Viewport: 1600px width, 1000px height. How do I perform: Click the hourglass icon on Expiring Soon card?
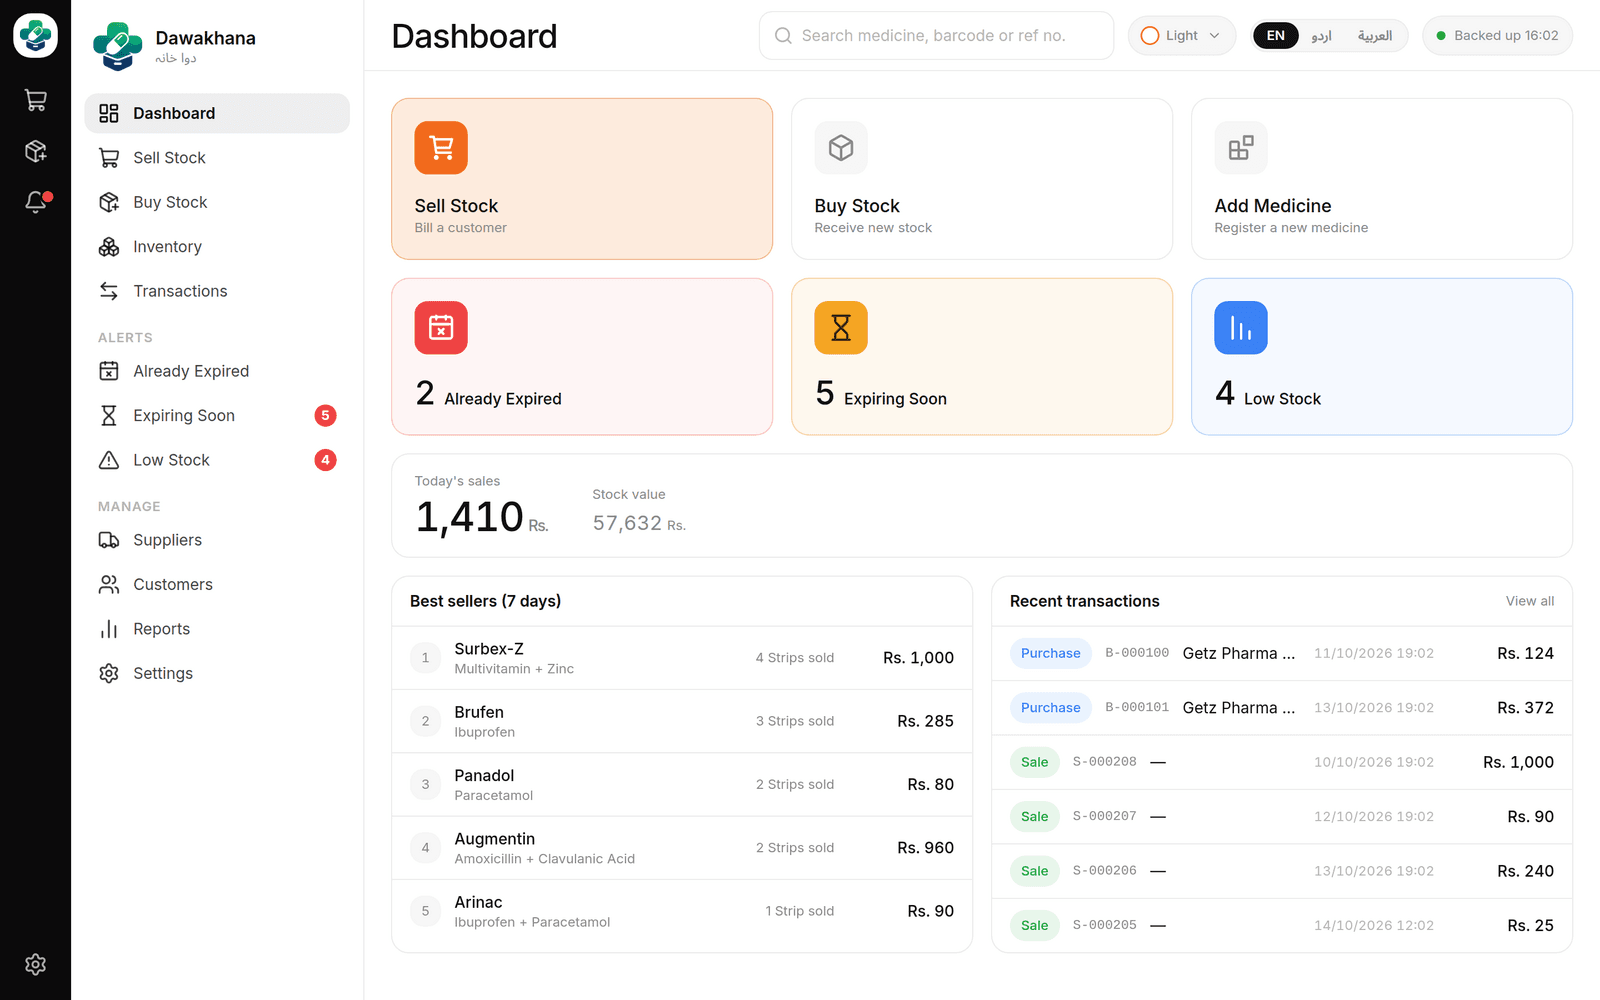pos(841,328)
